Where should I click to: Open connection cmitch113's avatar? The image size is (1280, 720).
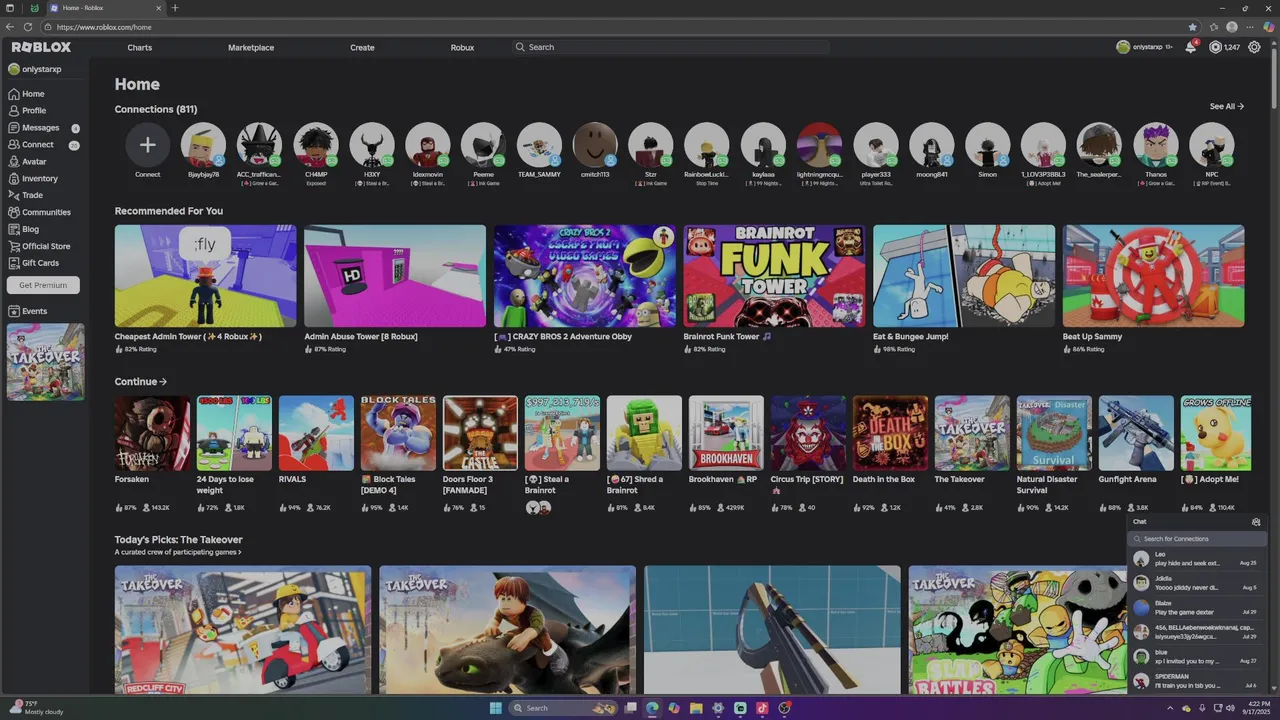(595, 145)
